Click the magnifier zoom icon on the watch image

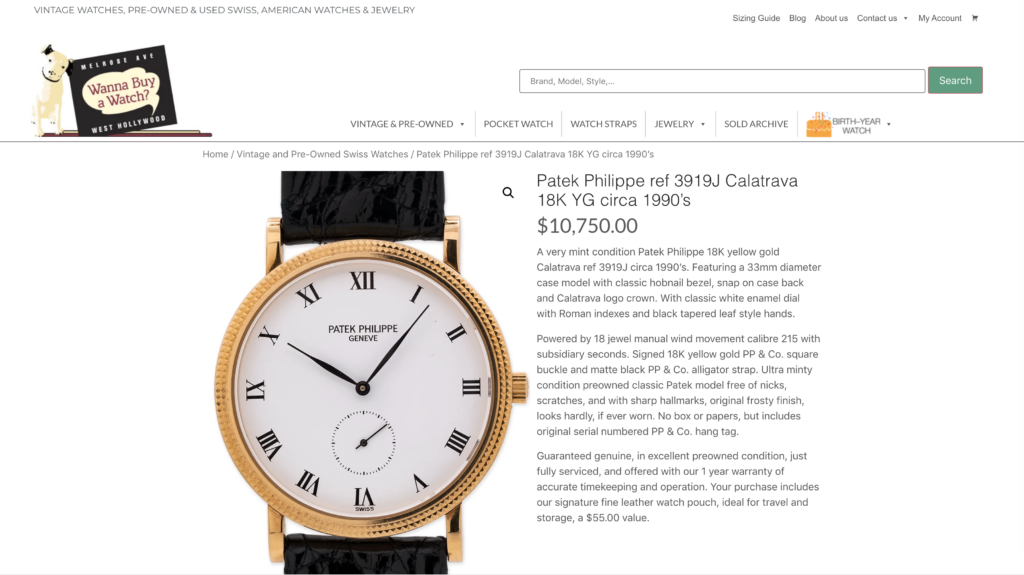click(x=508, y=193)
